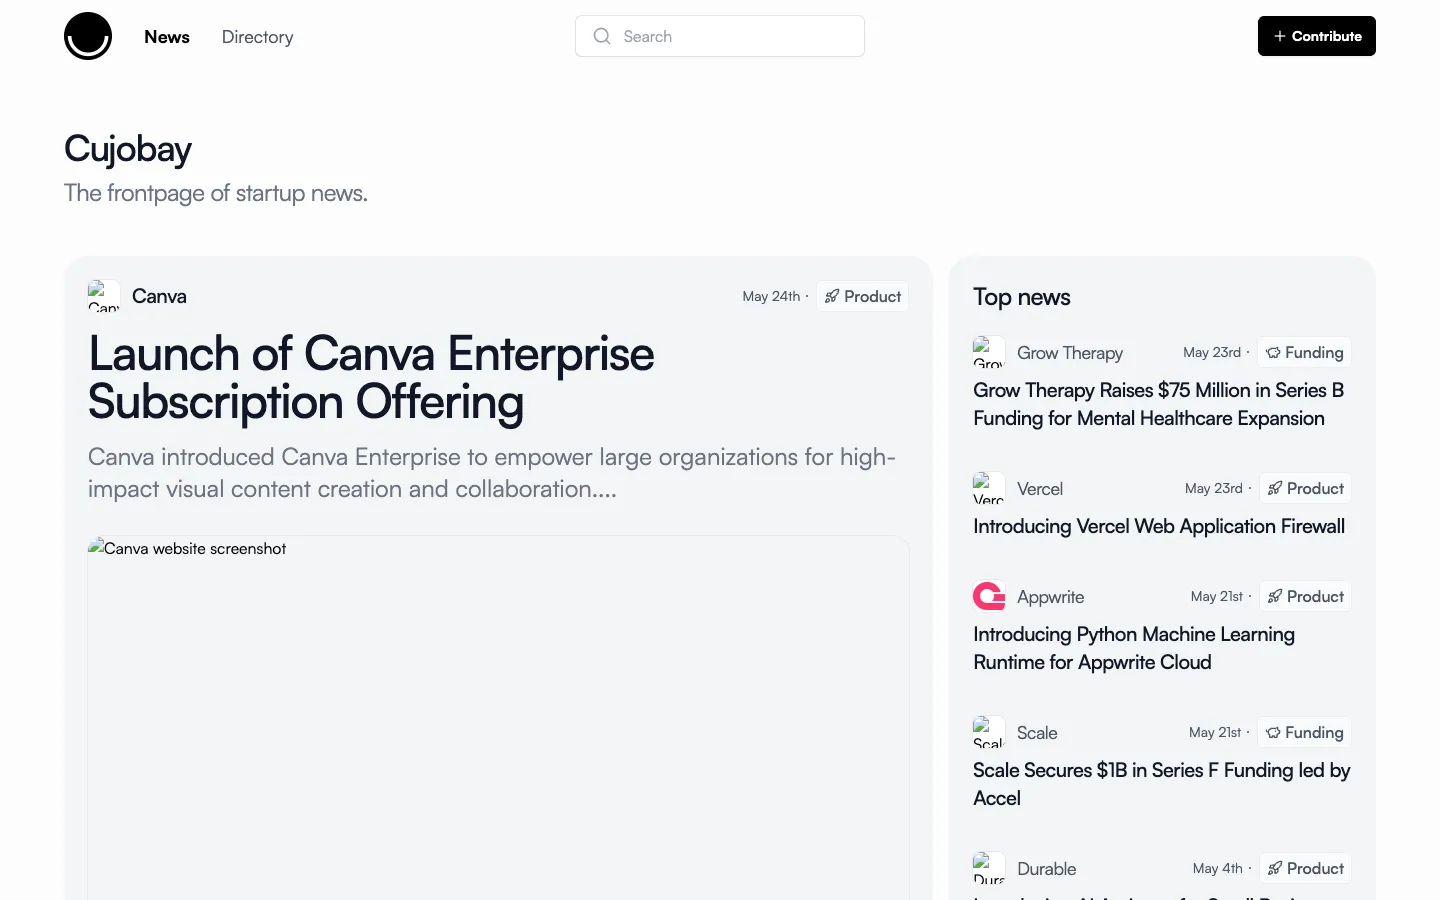
Task: Click the Scale logo
Action: [x=989, y=732]
